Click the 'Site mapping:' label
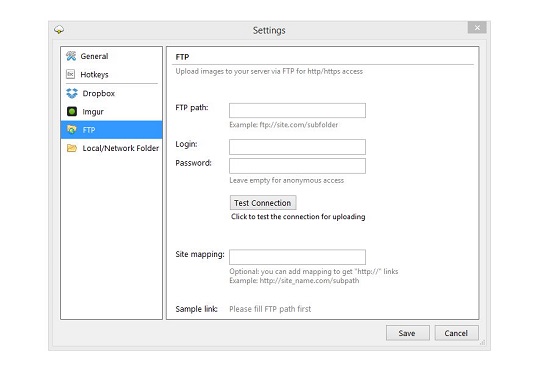This screenshot has width=550, height=372. point(200,254)
